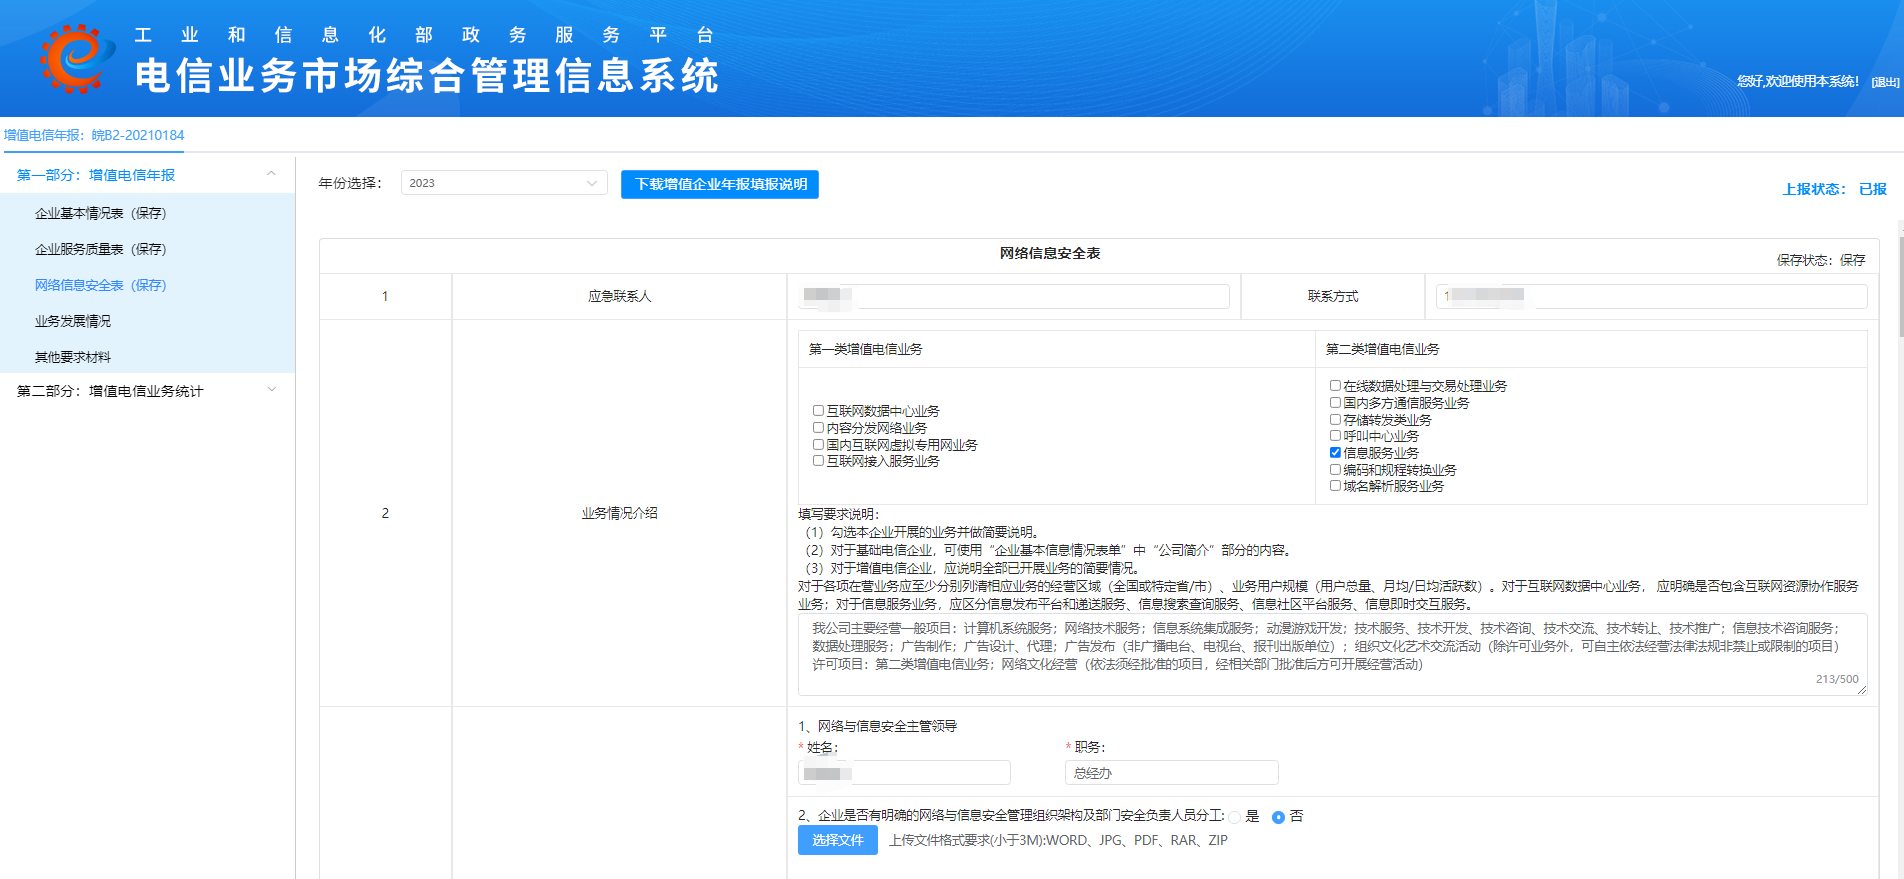Check 内容分发网络业务 checkbox
Screen dimensions: 1904x879
[818, 427]
